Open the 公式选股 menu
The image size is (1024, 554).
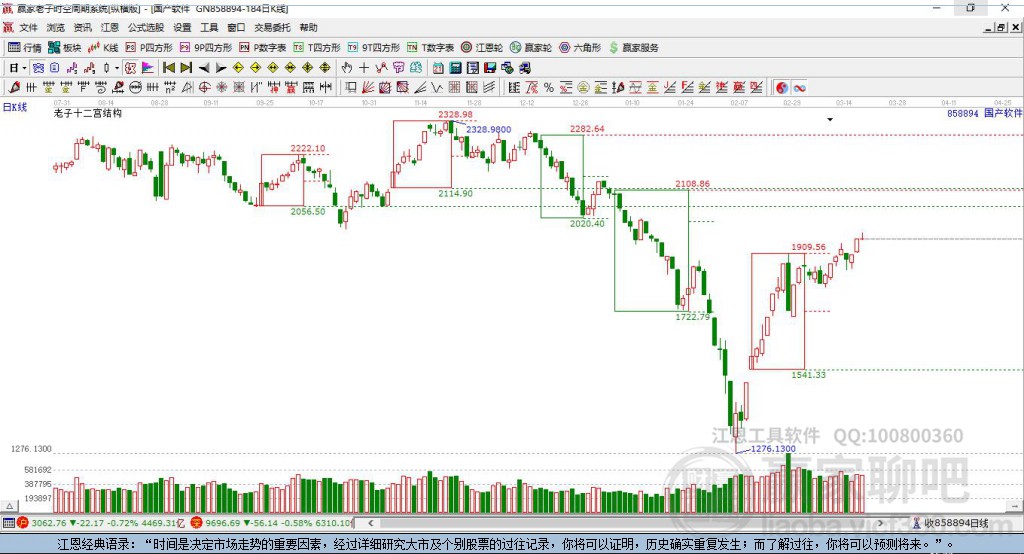(x=146, y=27)
